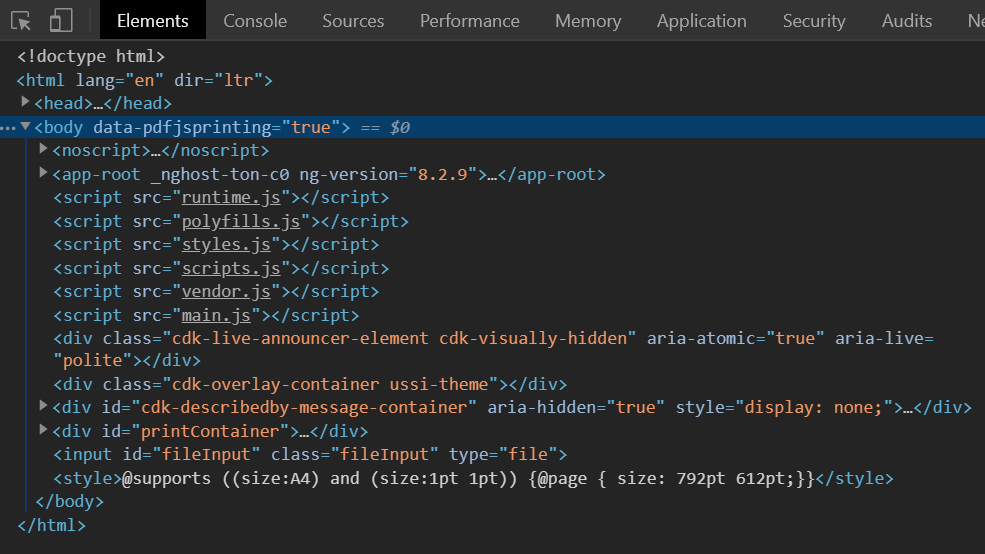Select the closing body tag
This screenshot has height=554, width=985.
(x=69, y=502)
